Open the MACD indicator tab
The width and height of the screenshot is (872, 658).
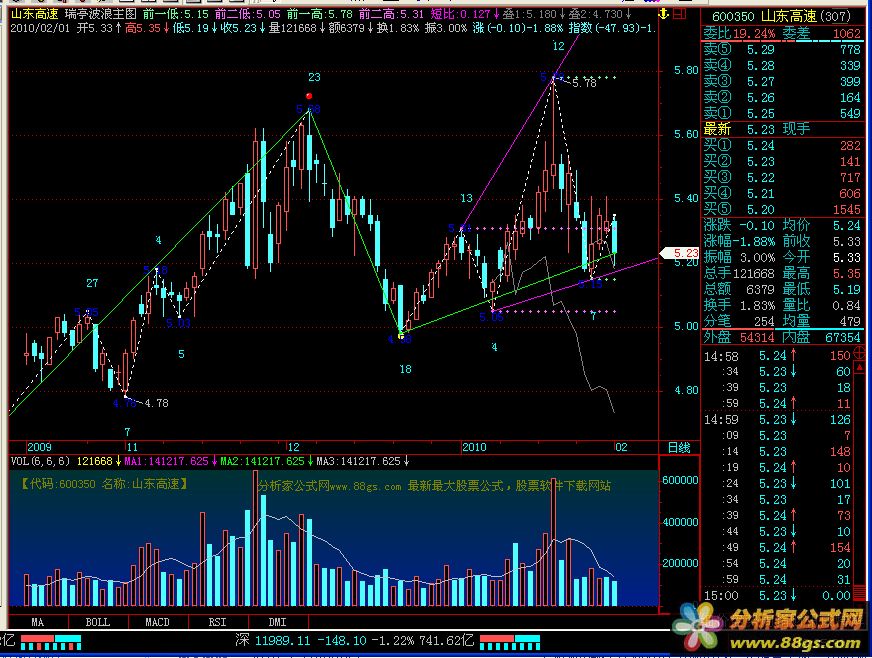click(157, 622)
